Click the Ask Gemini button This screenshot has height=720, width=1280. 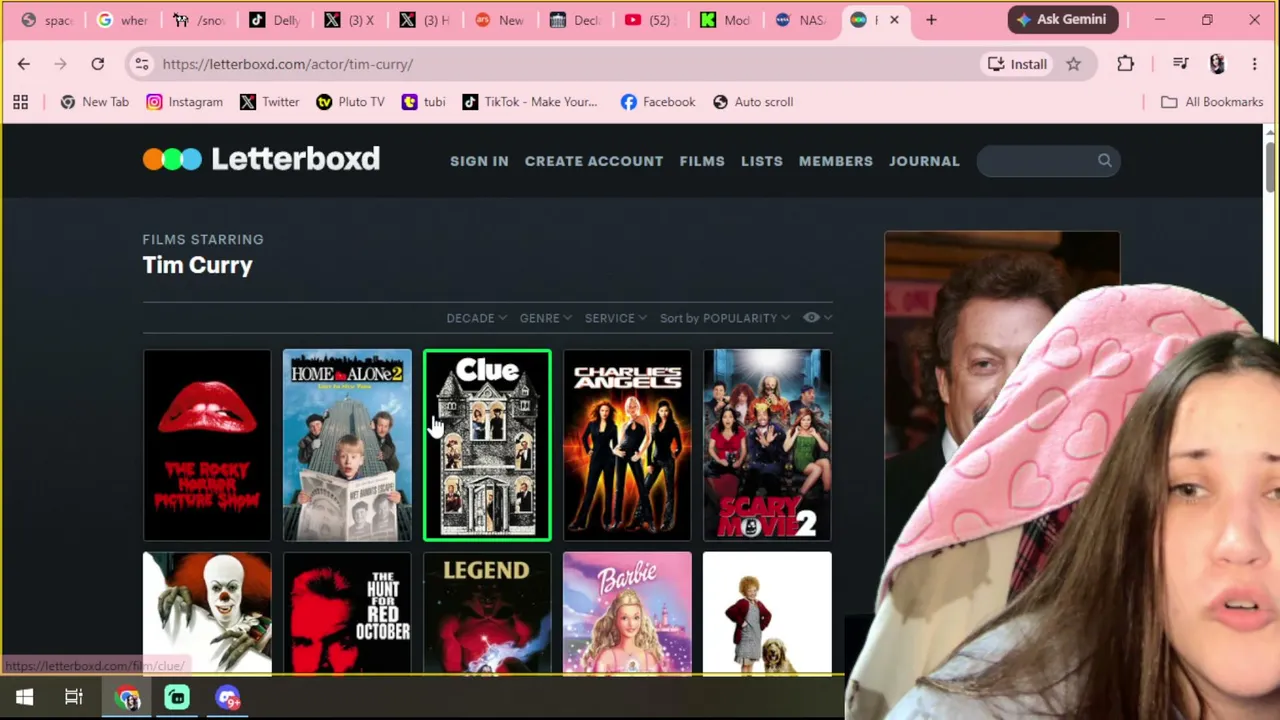(x=1061, y=20)
